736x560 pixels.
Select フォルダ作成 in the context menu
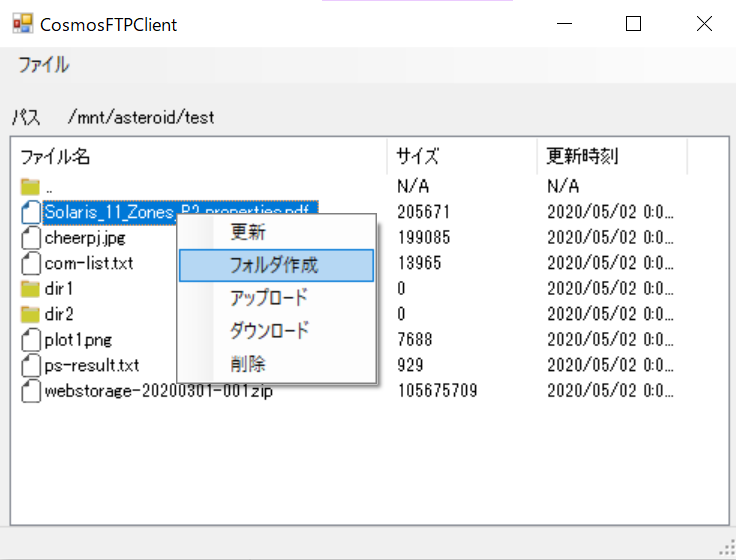(x=274, y=265)
